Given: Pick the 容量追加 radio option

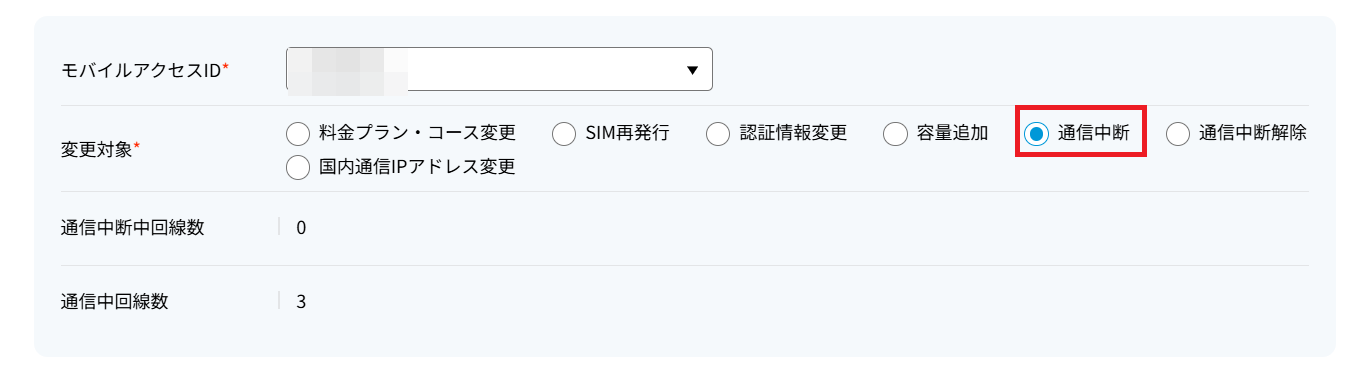Looking at the screenshot, I should point(895,133).
